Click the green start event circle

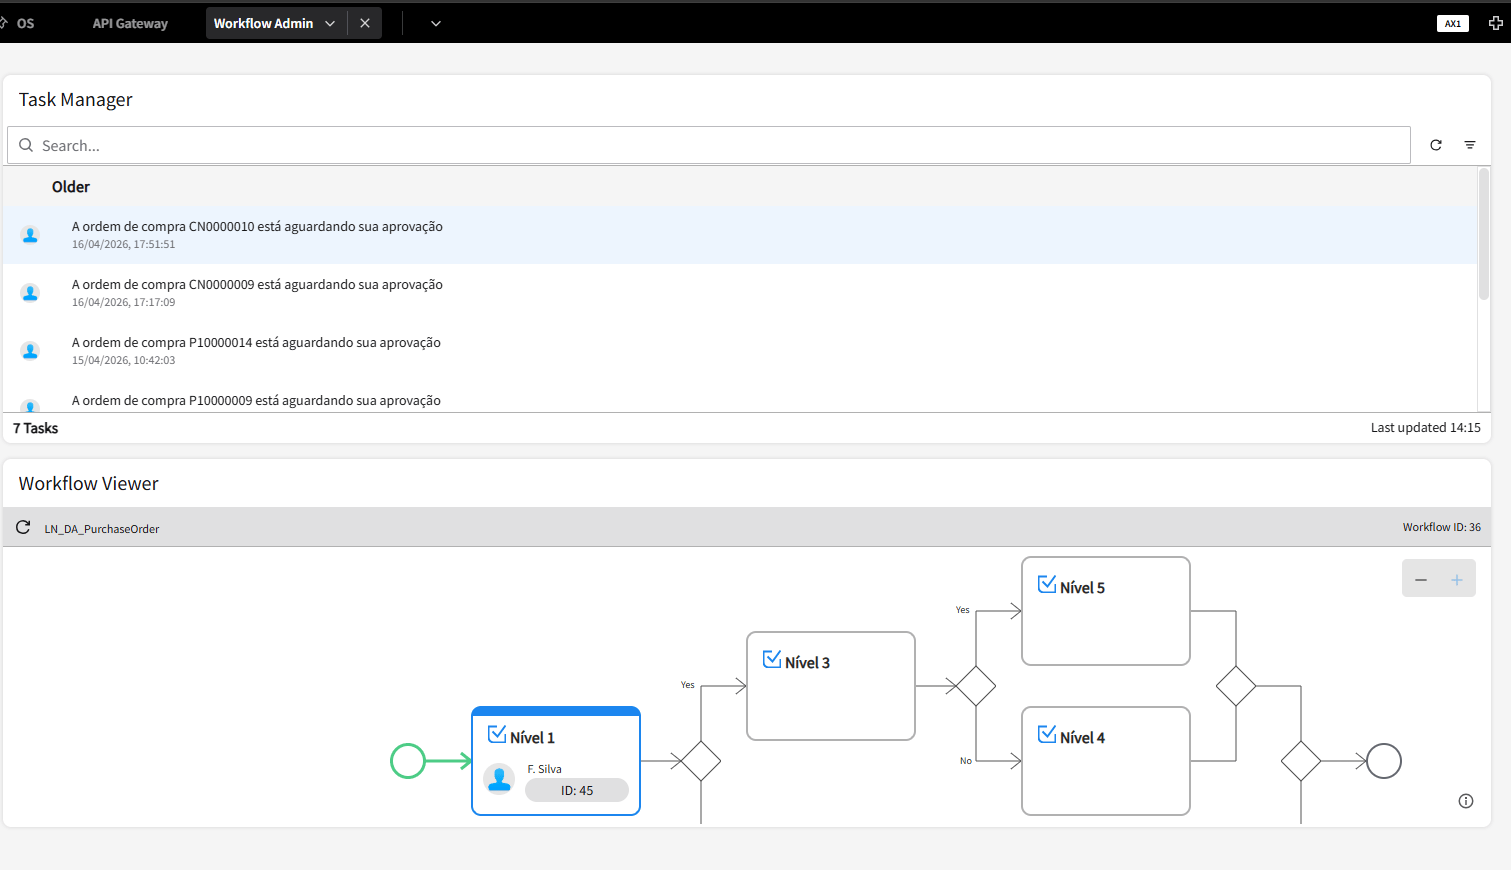(408, 761)
